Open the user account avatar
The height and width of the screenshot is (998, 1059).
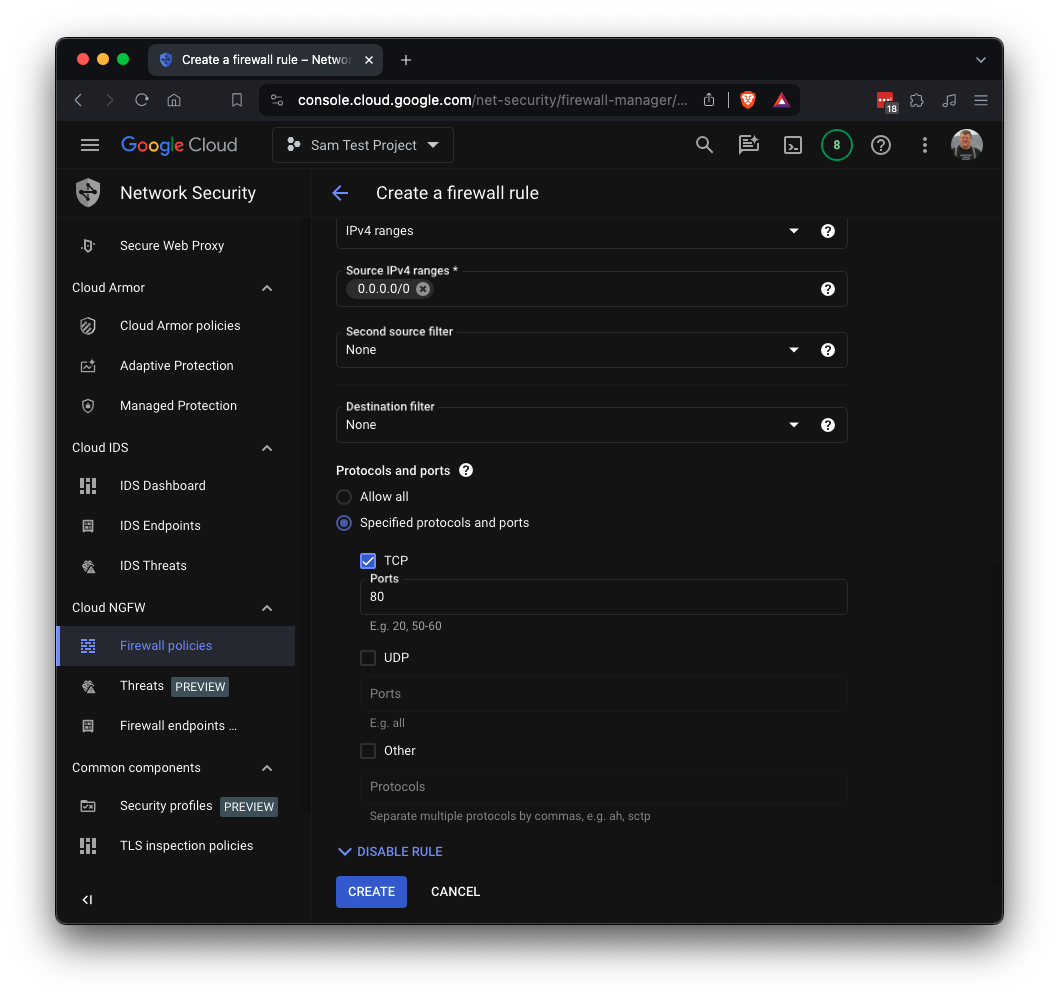click(966, 145)
